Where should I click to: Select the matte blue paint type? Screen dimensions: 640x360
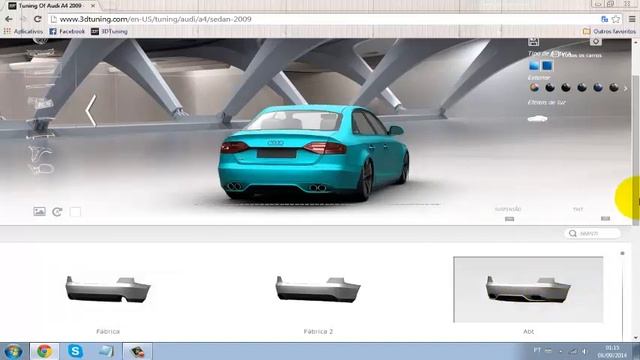(x=547, y=66)
